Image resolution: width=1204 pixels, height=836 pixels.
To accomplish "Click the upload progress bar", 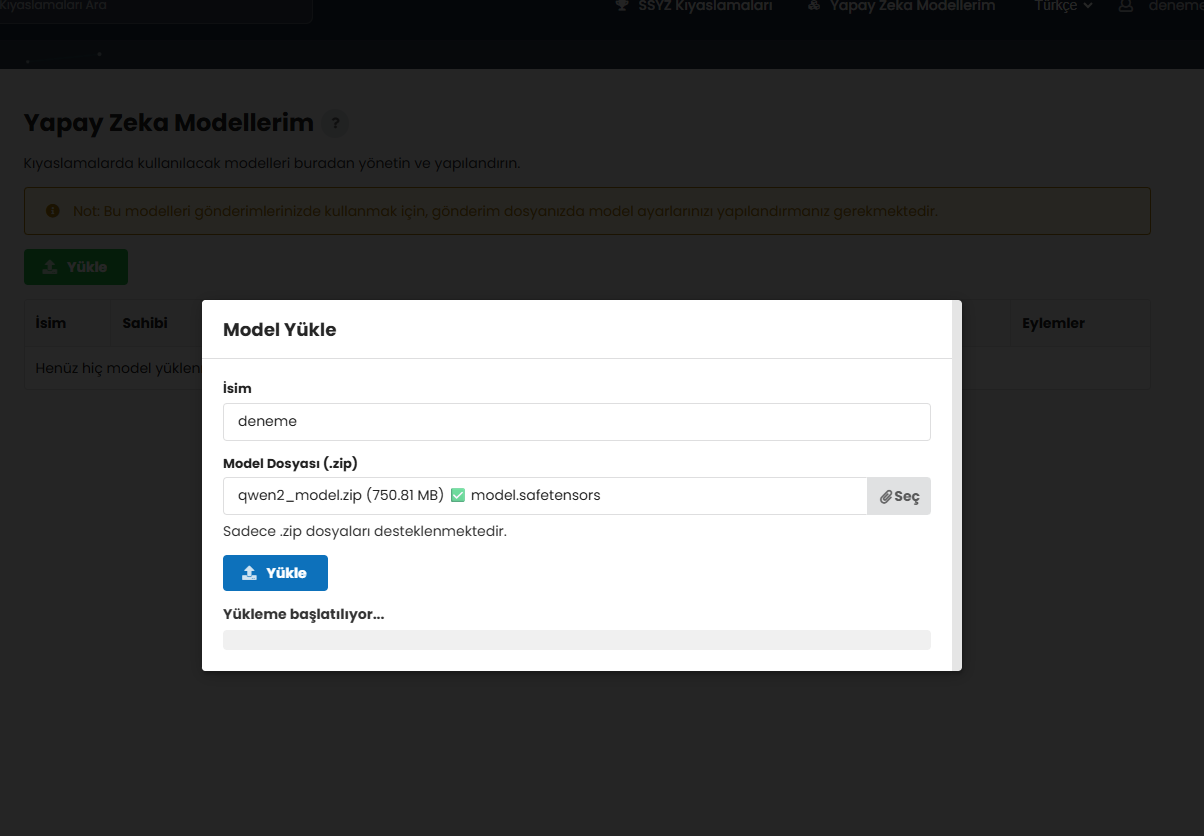I will 576,640.
